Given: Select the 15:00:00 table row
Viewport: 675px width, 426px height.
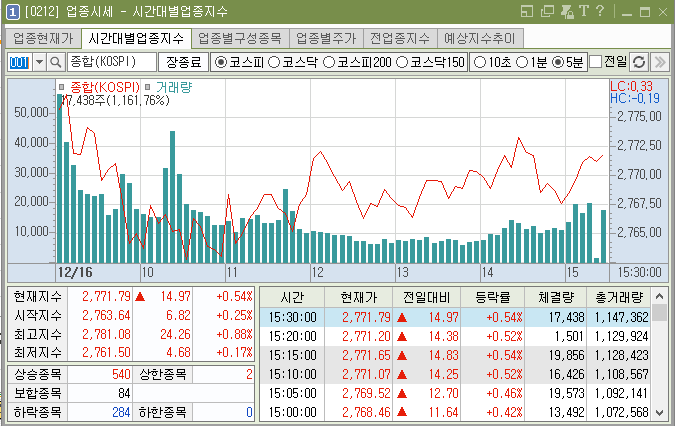Looking at the screenshot, I should click(x=455, y=412).
